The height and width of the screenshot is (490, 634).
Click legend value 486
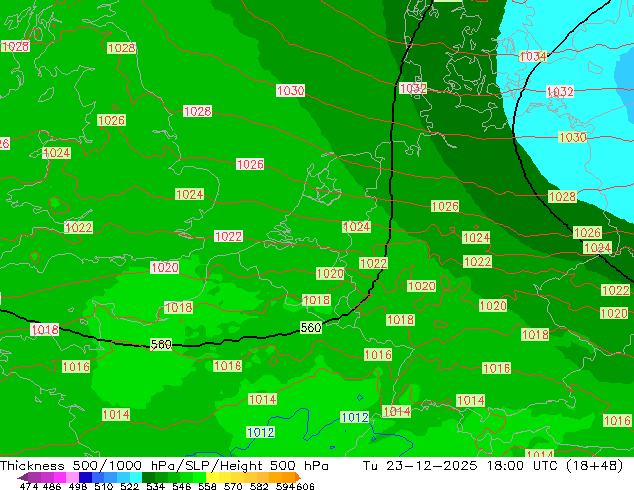tap(52, 486)
